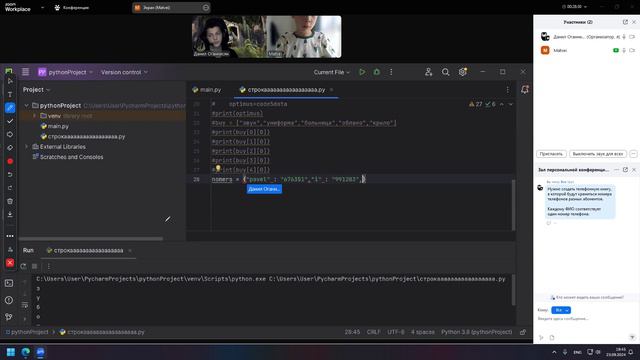
Task: Open the Конференции tab in Zoom
Action: [x=72, y=7]
